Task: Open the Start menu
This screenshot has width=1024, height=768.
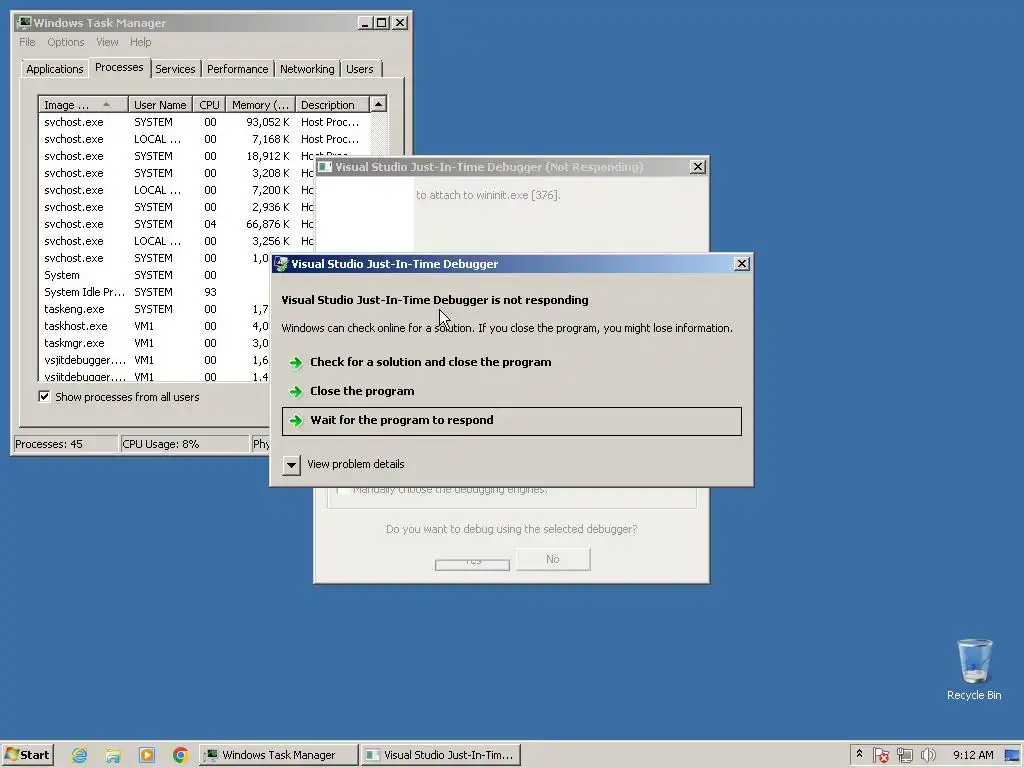Action: [27, 755]
